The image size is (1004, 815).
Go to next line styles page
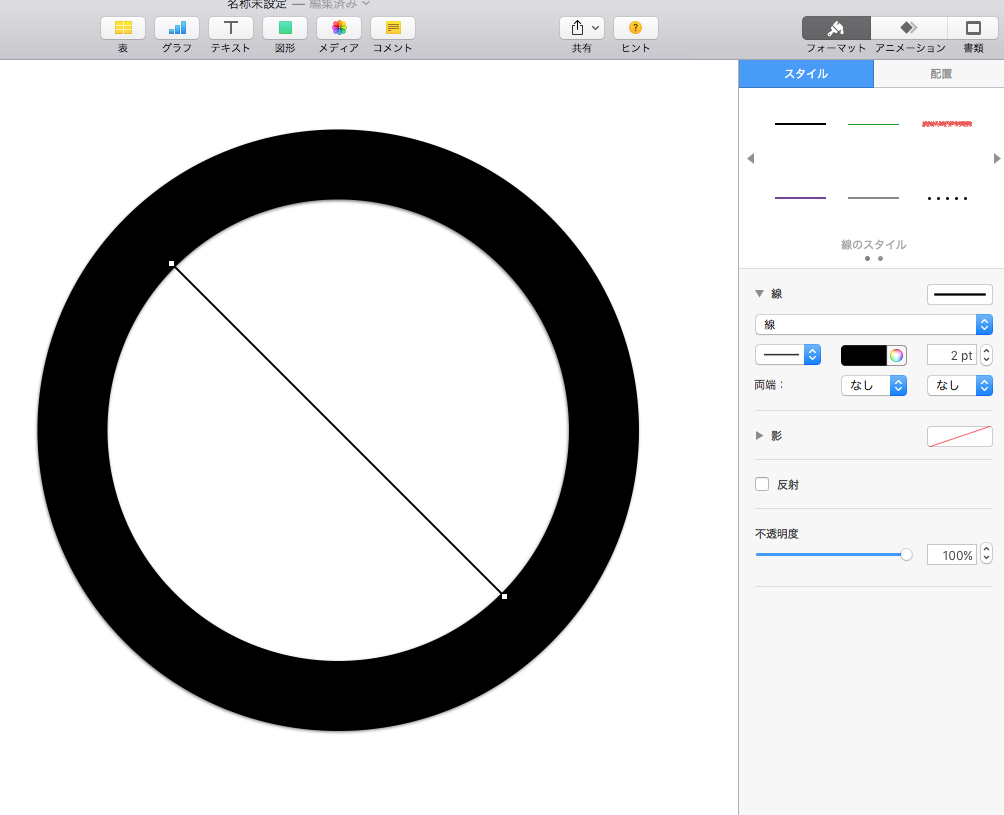tap(997, 158)
